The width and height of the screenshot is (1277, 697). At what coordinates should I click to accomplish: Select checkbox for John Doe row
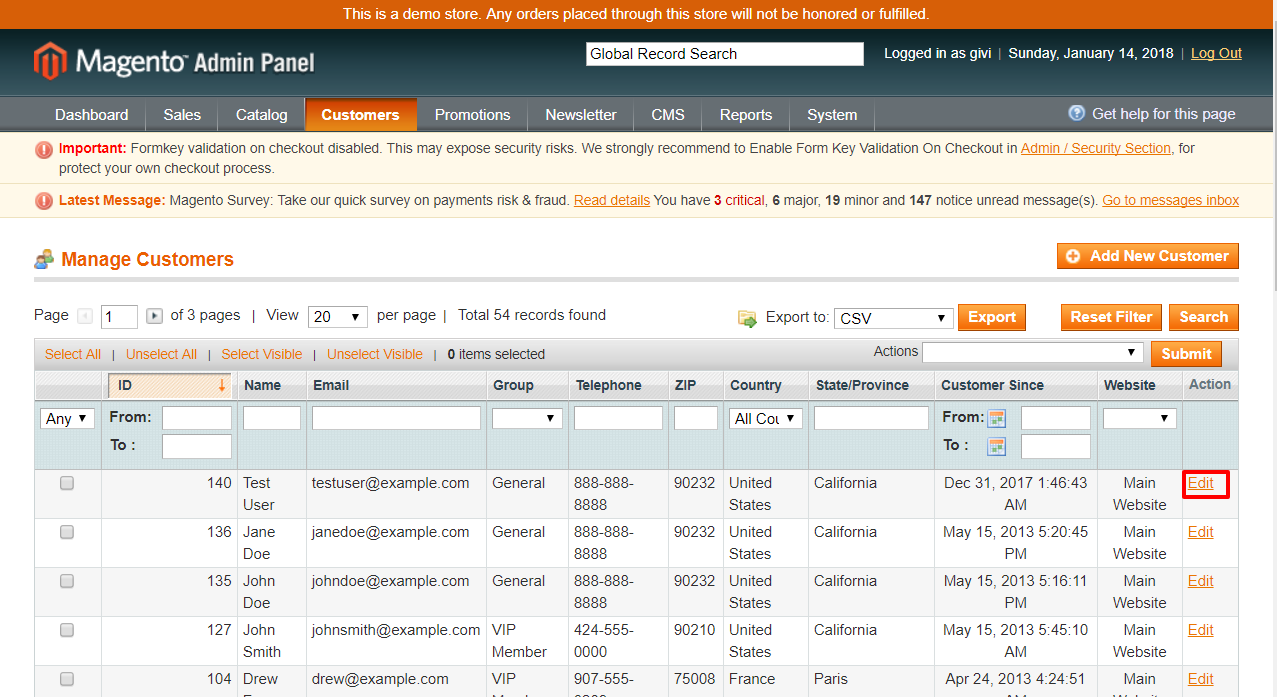(x=67, y=581)
